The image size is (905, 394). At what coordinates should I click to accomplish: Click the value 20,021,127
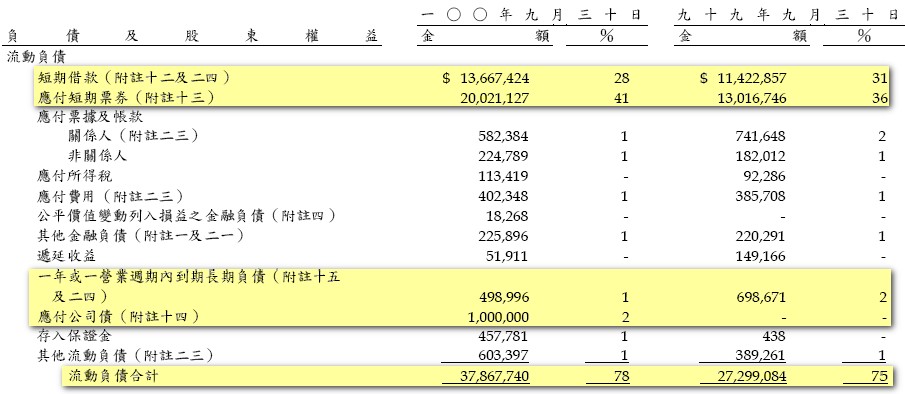pyautogui.click(x=494, y=98)
